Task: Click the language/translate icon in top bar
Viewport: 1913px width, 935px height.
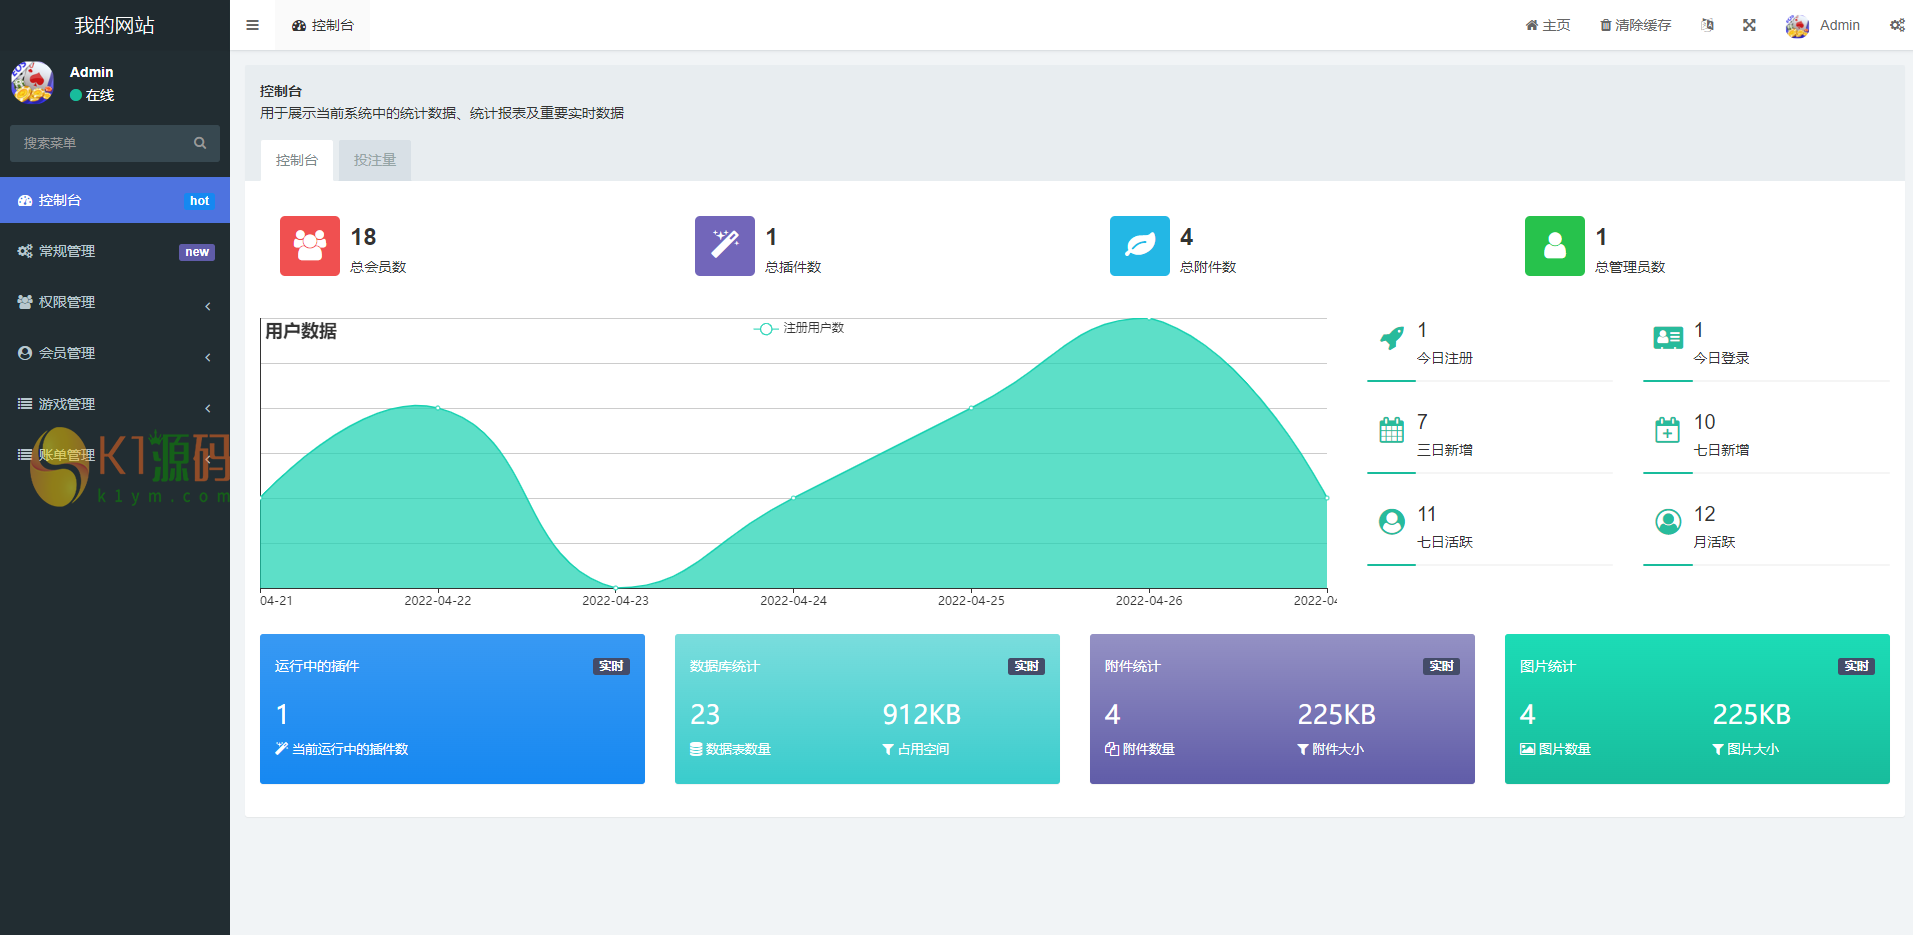Action: [1708, 25]
